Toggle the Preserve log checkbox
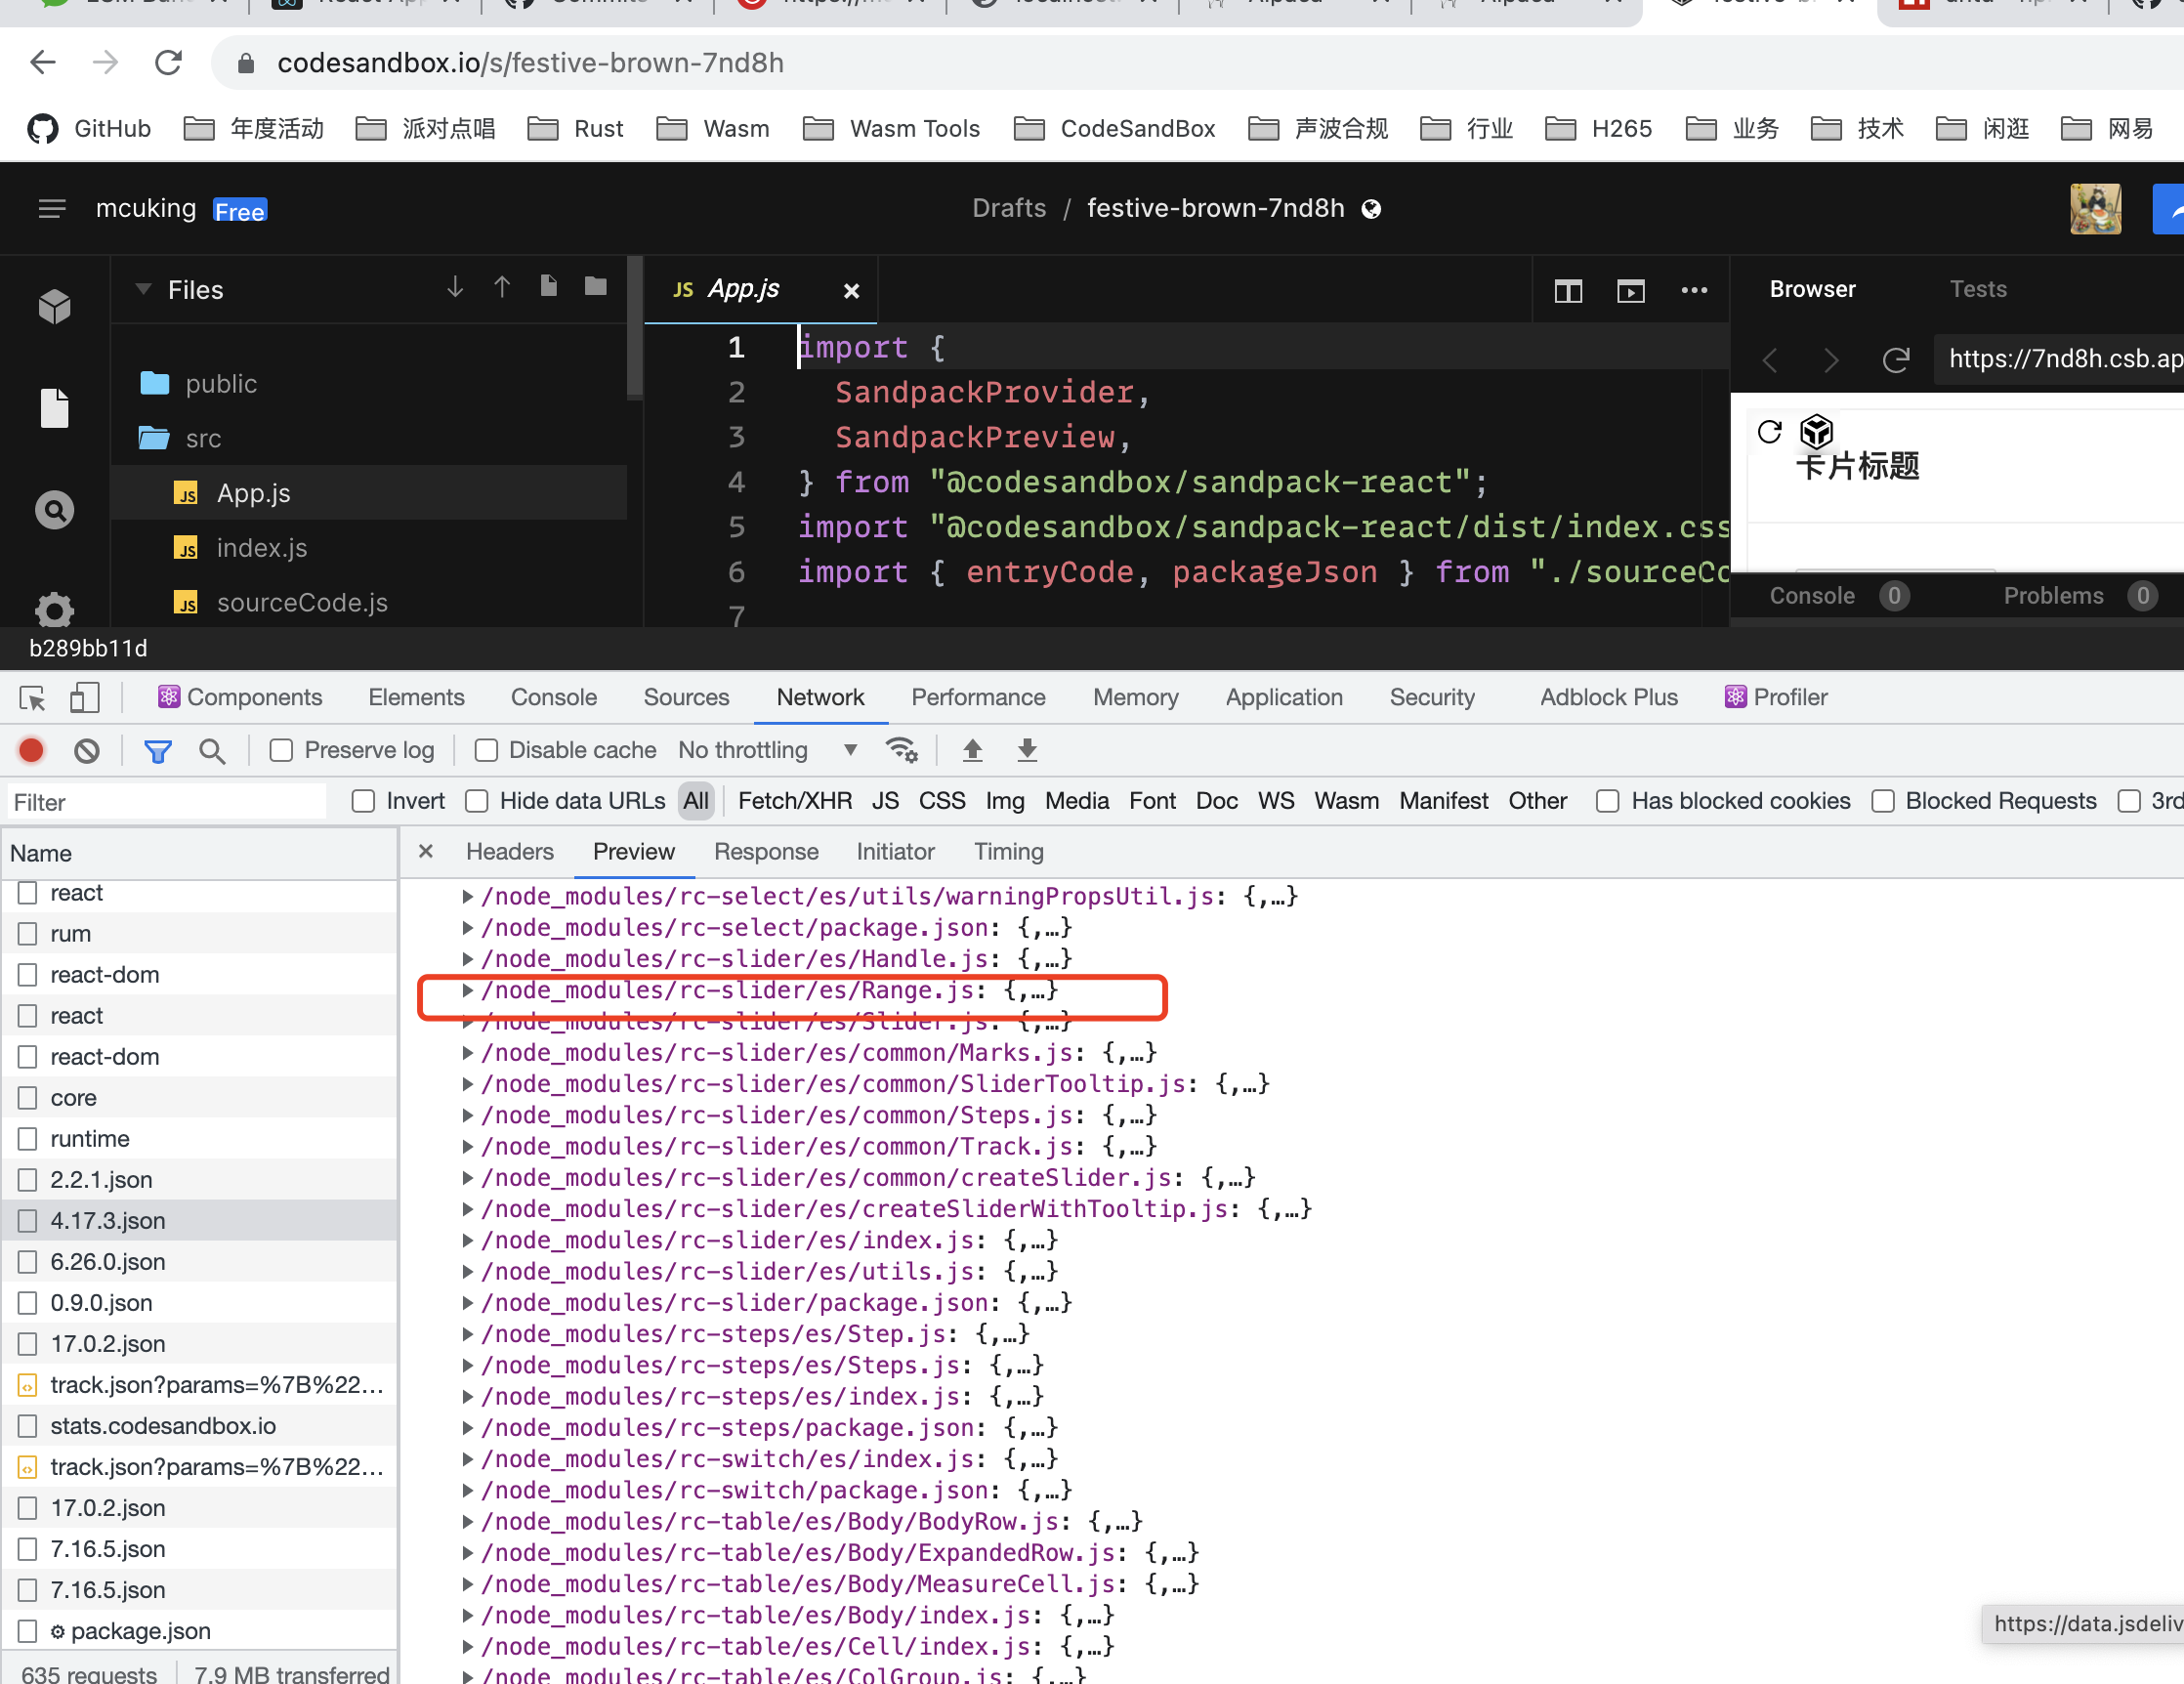Image resolution: width=2184 pixels, height=1684 pixels. point(281,750)
